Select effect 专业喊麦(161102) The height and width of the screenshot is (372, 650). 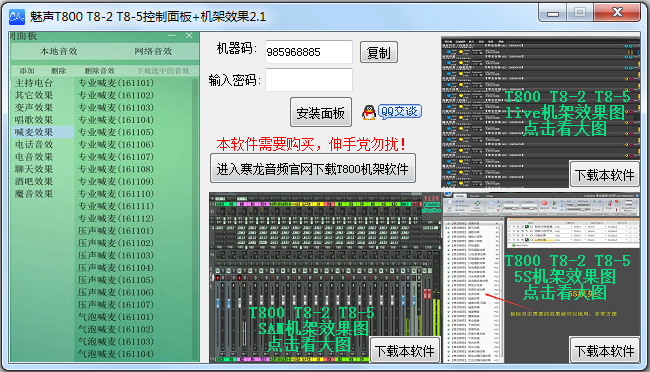coord(116,95)
